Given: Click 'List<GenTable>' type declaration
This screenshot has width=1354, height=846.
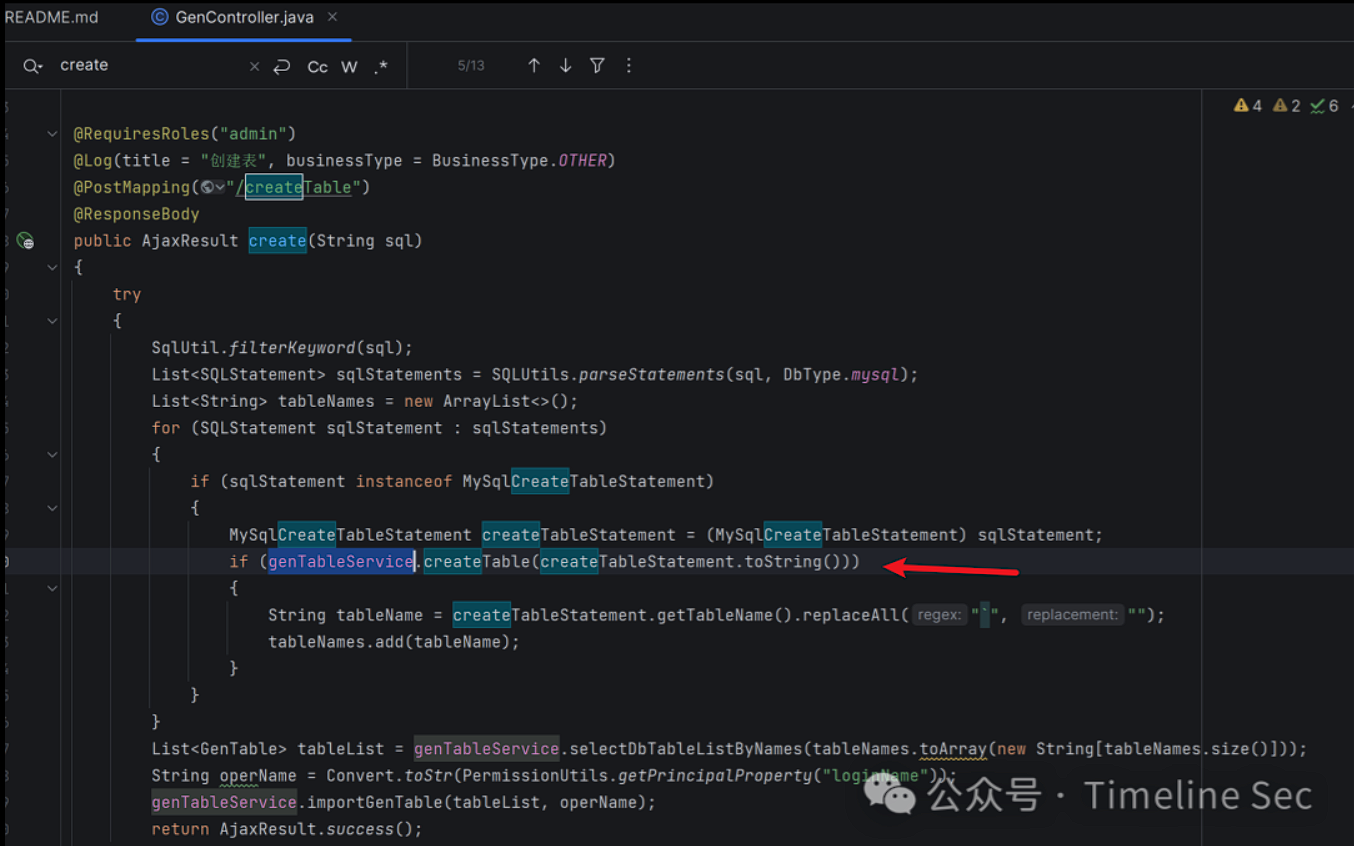Looking at the screenshot, I should click(x=220, y=749).
